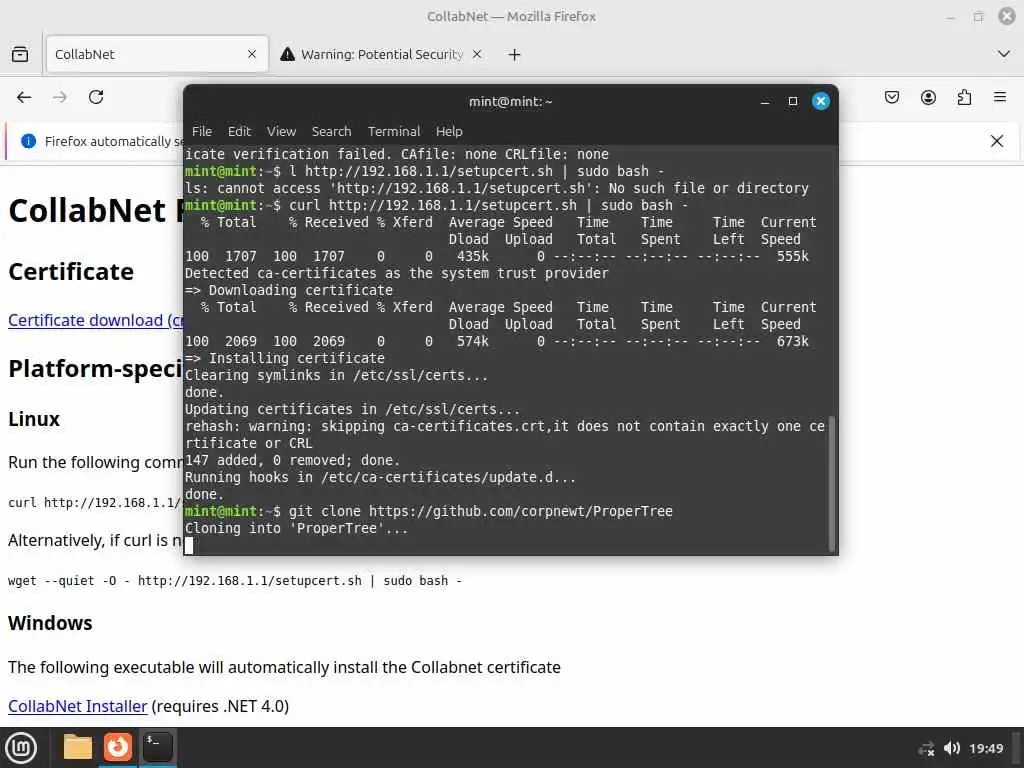Minimize the mint@mint terminal window
The image size is (1024, 768).
click(x=765, y=101)
